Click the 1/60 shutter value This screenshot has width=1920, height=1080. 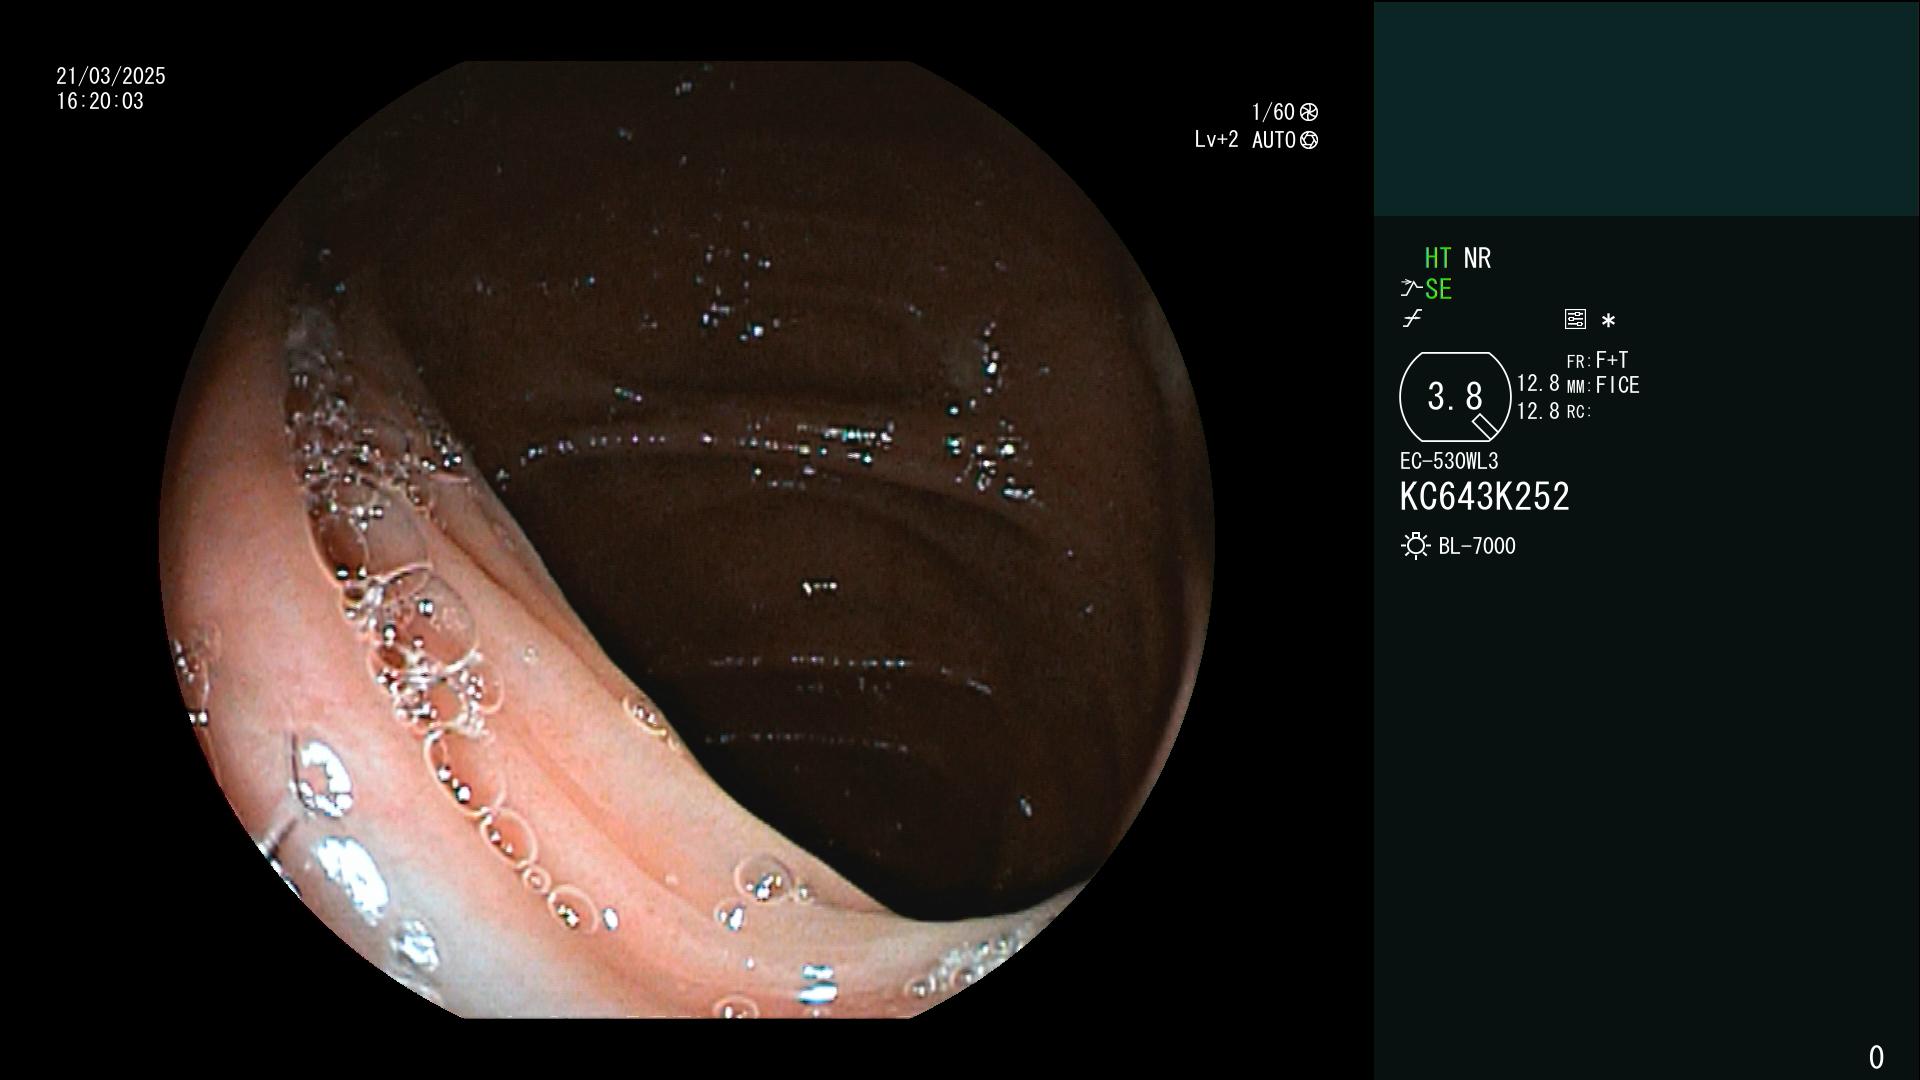coord(1273,112)
